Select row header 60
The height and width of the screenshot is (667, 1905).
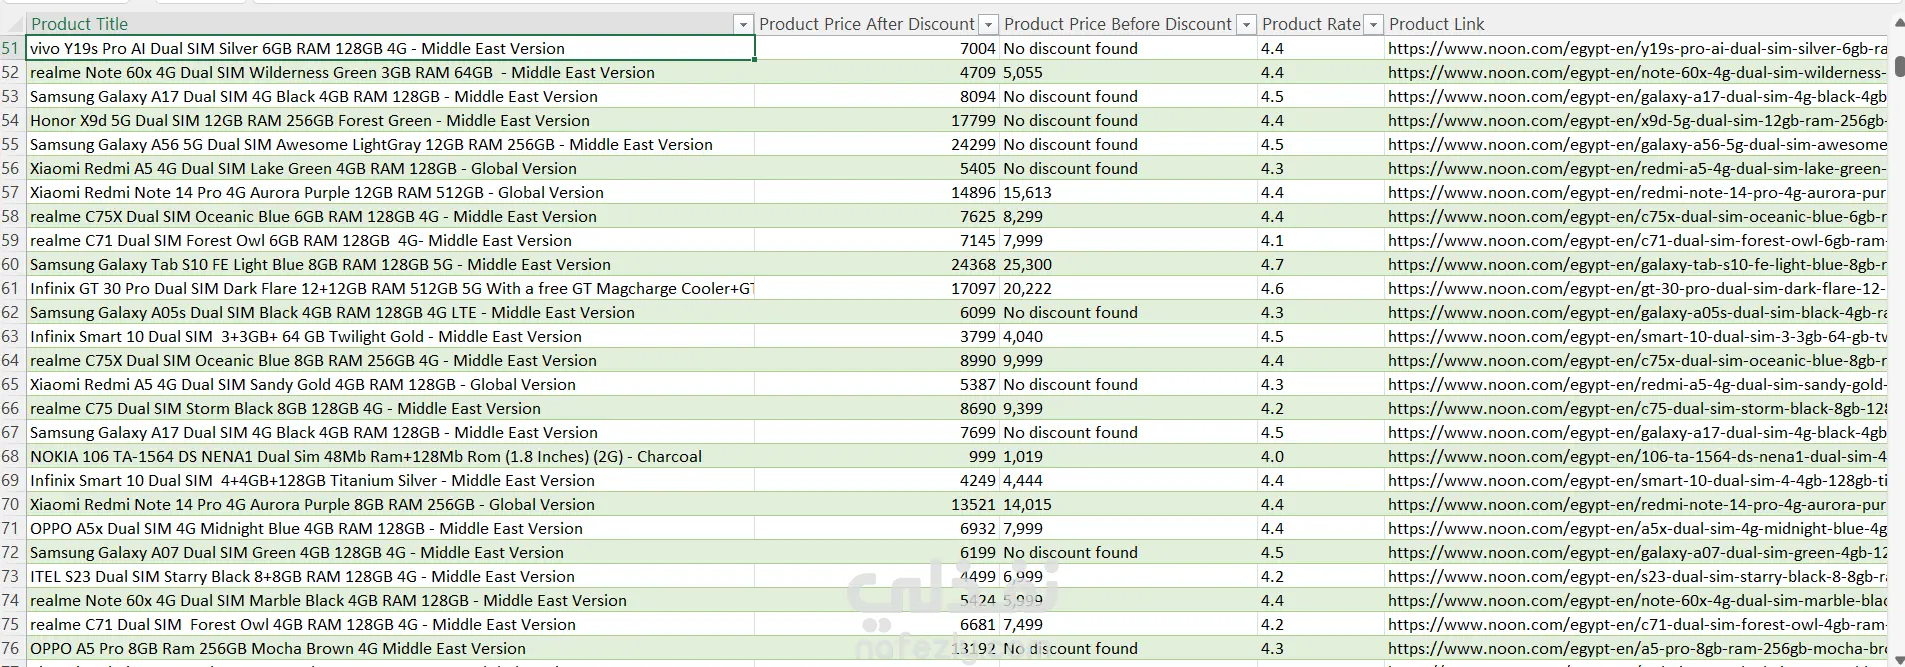12,264
